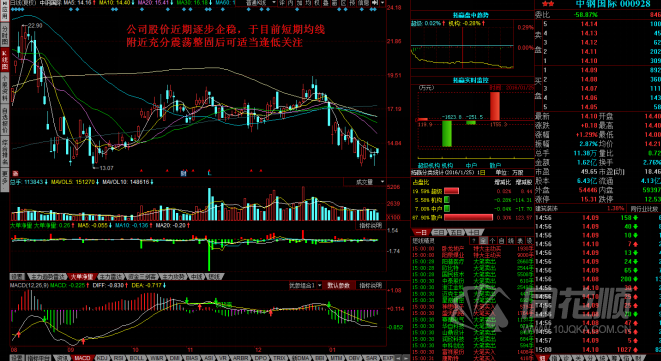Click the 应用 sidebar button
The width and height of the screenshot is (661, 361).
[5, 12]
